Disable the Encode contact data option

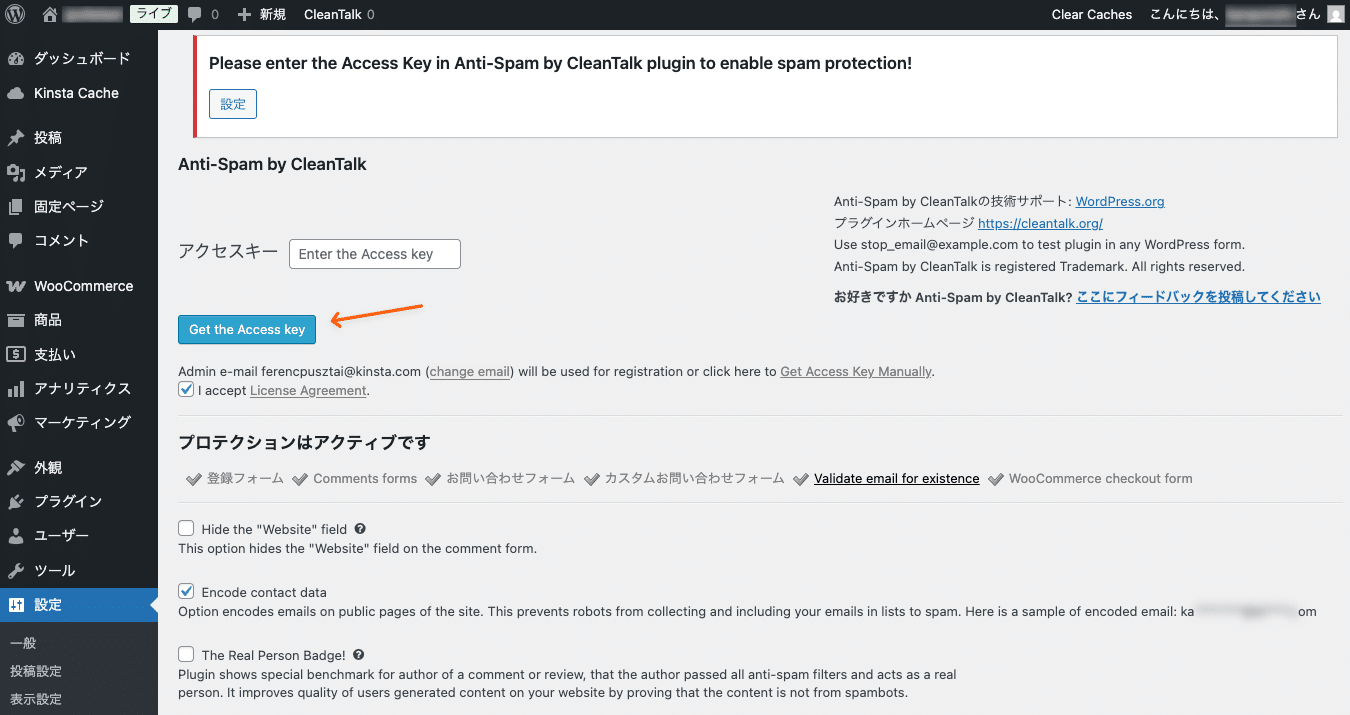click(x=186, y=591)
